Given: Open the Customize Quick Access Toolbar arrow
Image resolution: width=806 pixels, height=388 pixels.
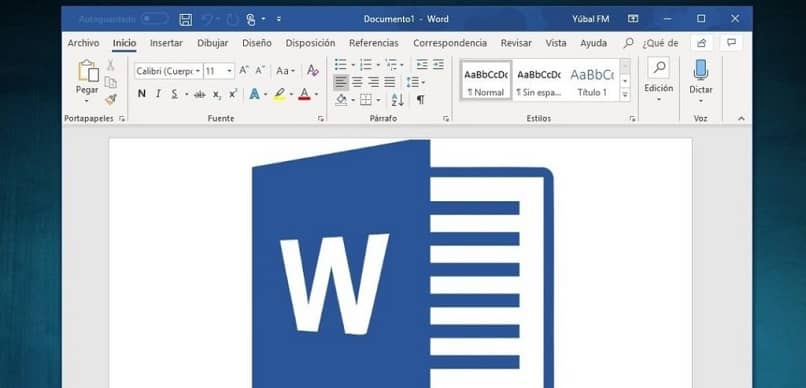Looking at the screenshot, I should 279,20.
